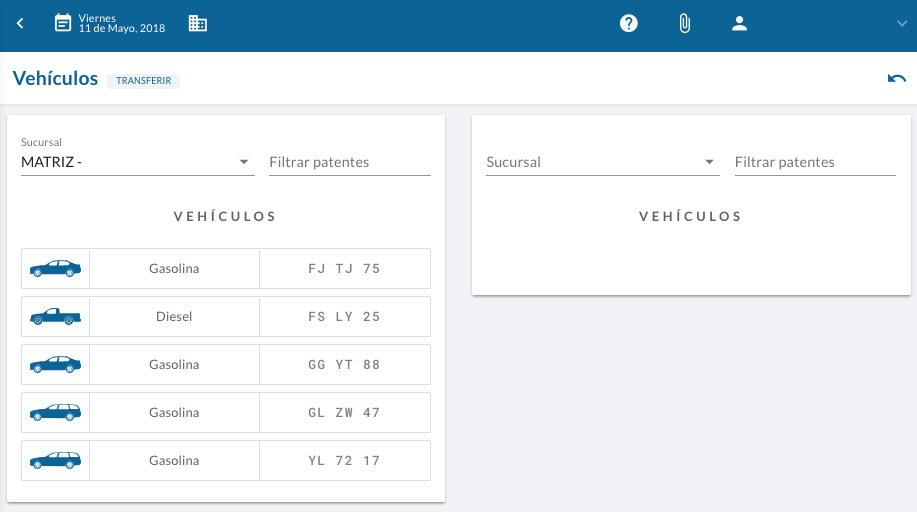917x512 pixels.
Task: Open the calendar date icon
Action: pos(63,23)
